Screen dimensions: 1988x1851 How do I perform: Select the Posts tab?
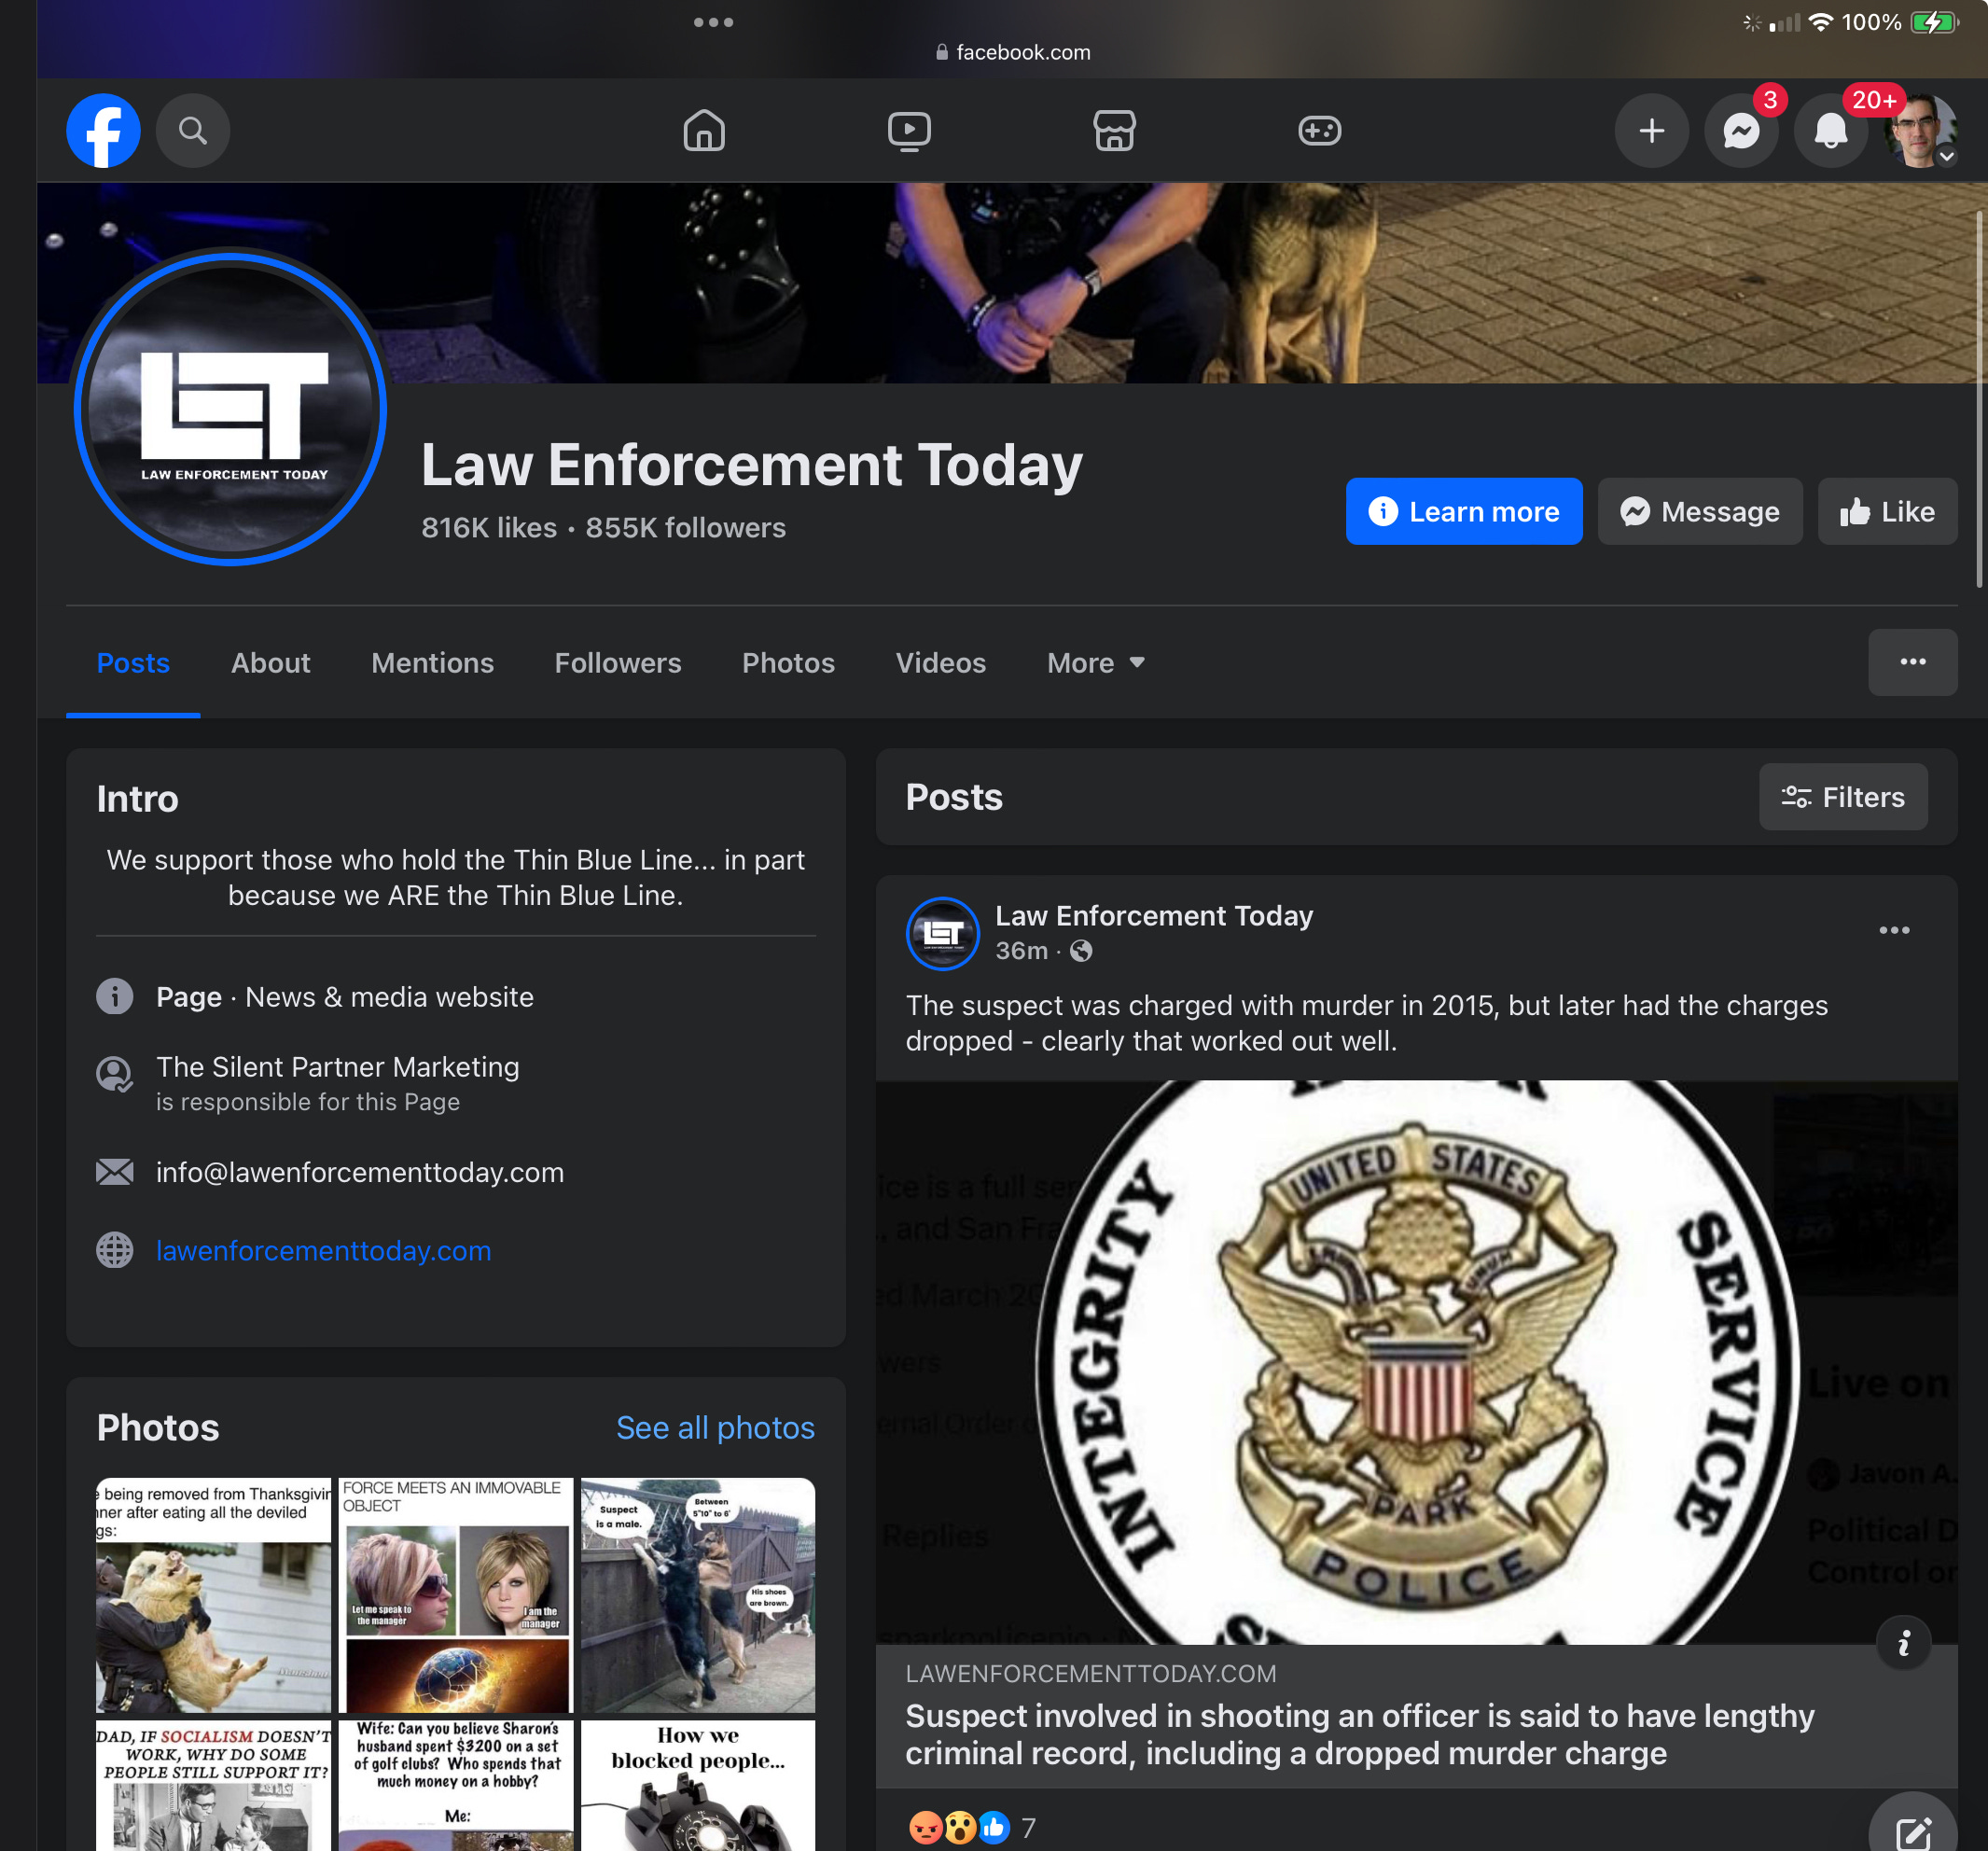click(x=133, y=663)
